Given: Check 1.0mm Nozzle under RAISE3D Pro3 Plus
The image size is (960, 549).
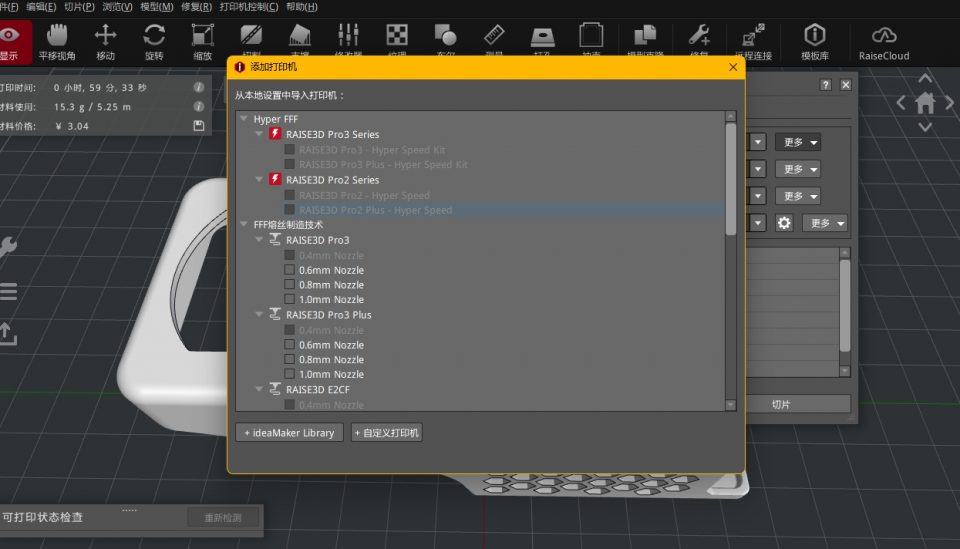Looking at the screenshot, I should pyautogui.click(x=290, y=374).
